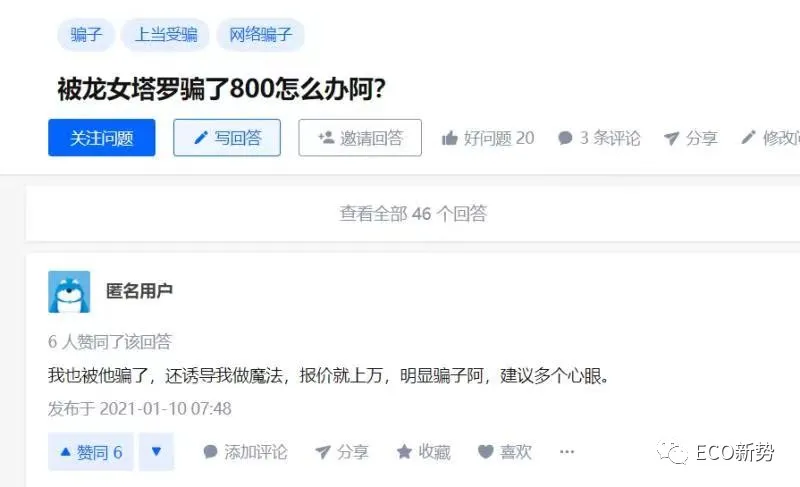Click the downvote triangle button

pos(157,452)
